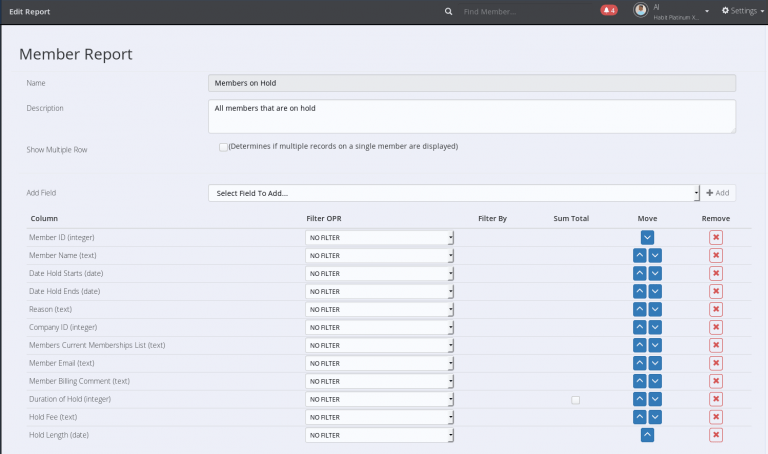768x454 pixels.
Task: Open Filter OPR dropdown for Date Hold Starts
Action: 379,273
